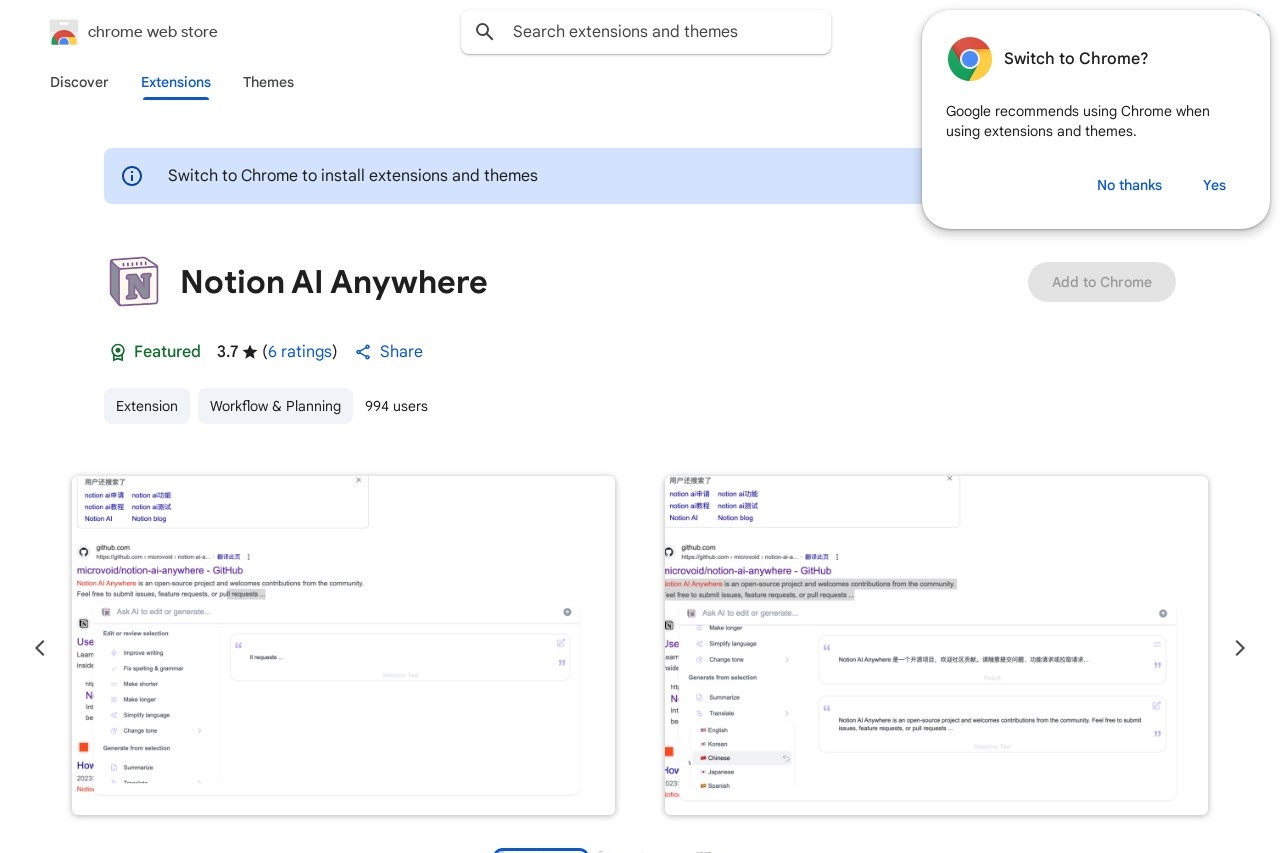This screenshot has width=1280, height=853.
Task: Click the Add to Chrome button
Action: 1102,282
